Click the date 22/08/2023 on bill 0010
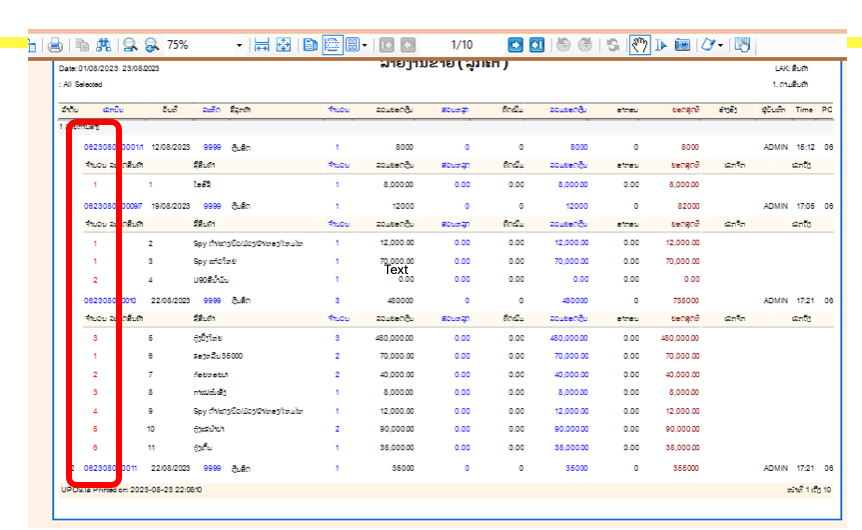Image resolution: width=862 pixels, height=530 pixels. (170, 301)
